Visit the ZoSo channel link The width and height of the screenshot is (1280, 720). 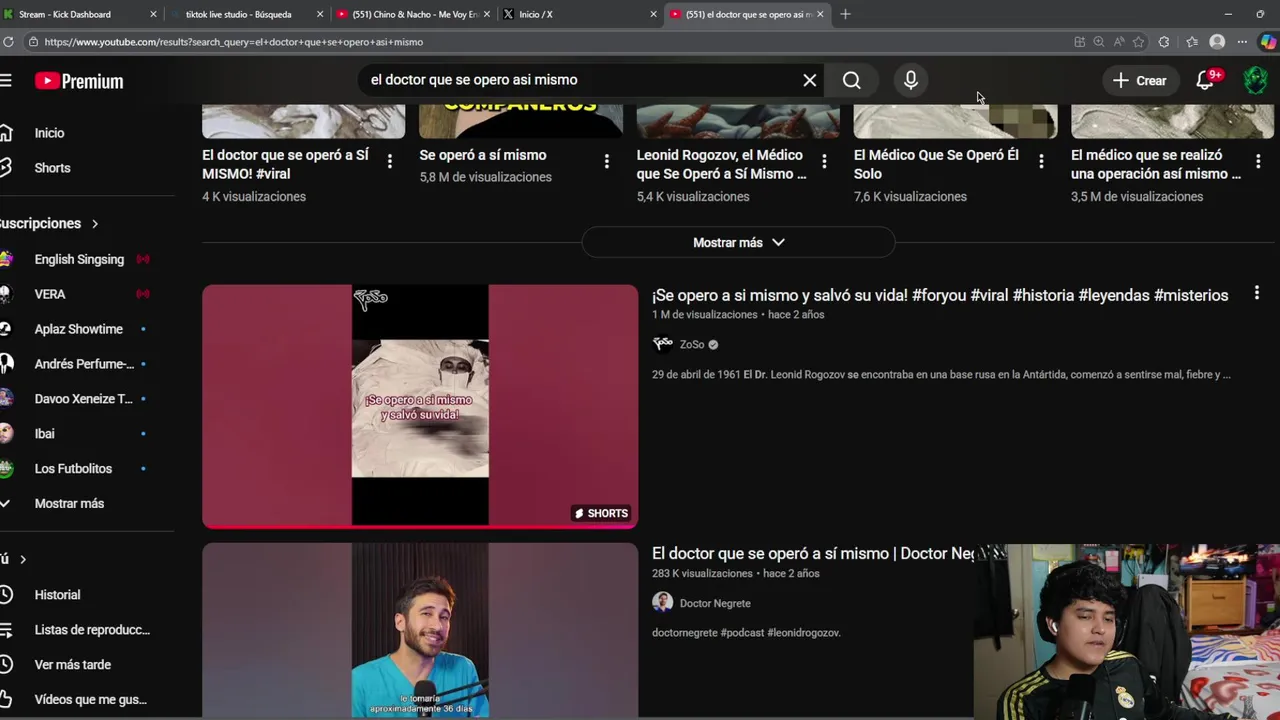click(692, 344)
